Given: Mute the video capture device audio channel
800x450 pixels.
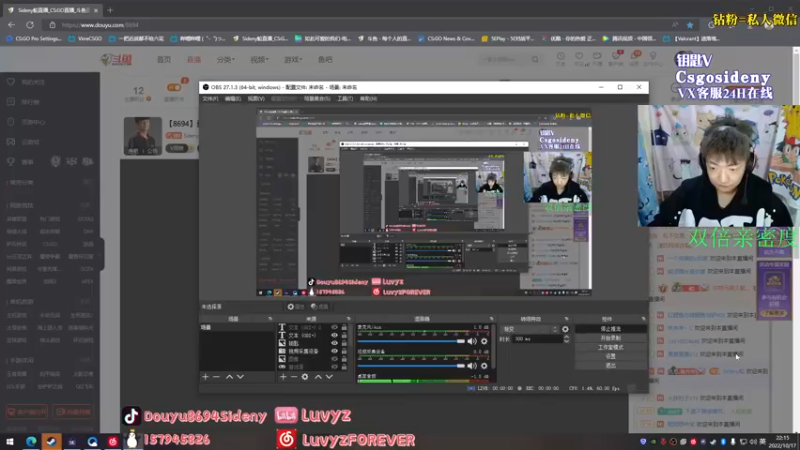Looking at the screenshot, I should (472, 365).
